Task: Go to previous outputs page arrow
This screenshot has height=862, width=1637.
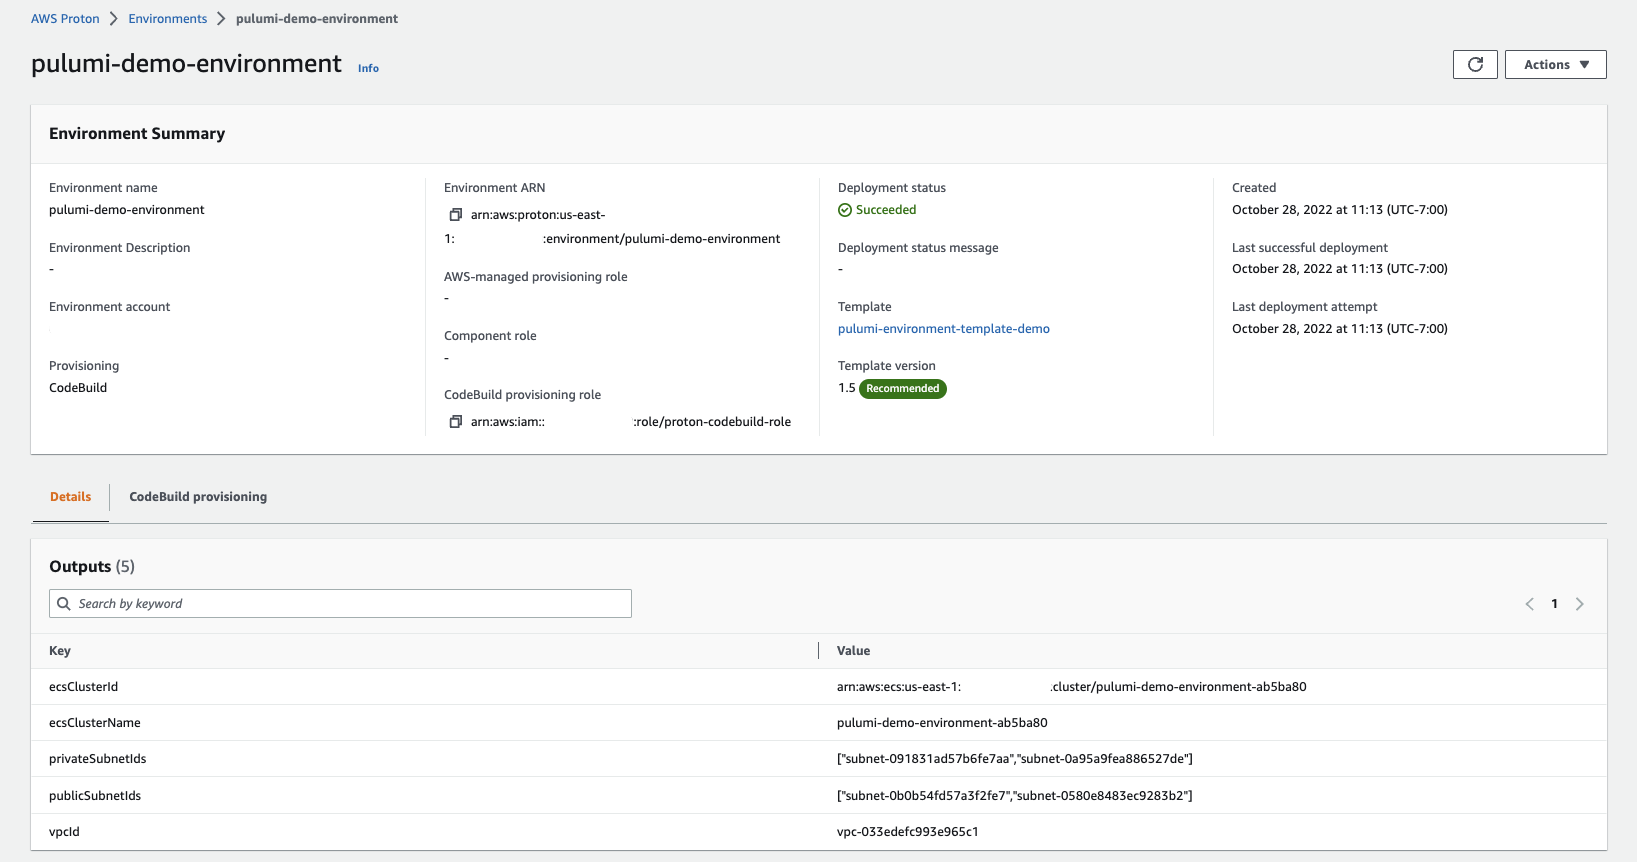Action: 1529,604
